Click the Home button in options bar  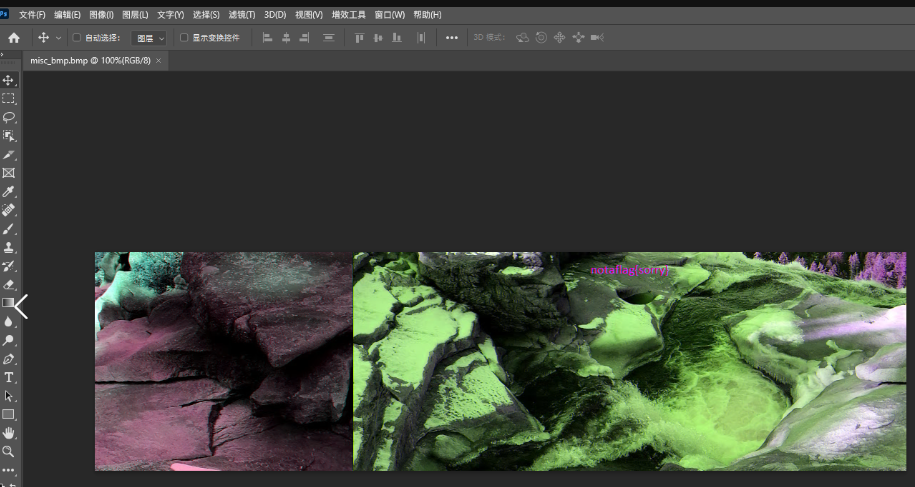click(x=14, y=37)
